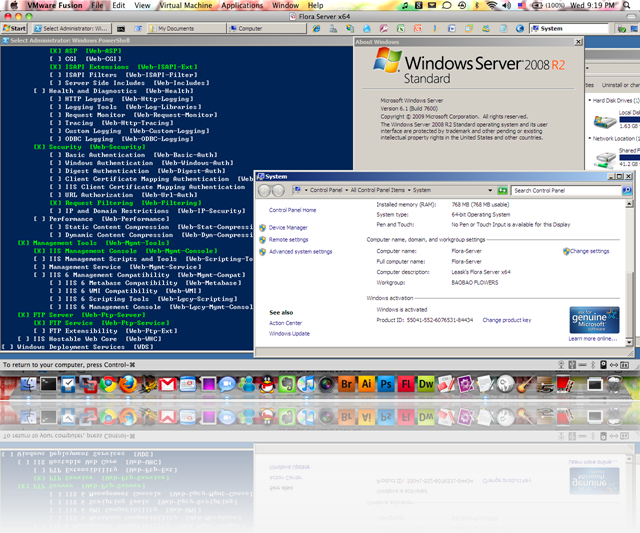
Task: Launch Dreamweaver from the Dock
Action: [426, 384]
